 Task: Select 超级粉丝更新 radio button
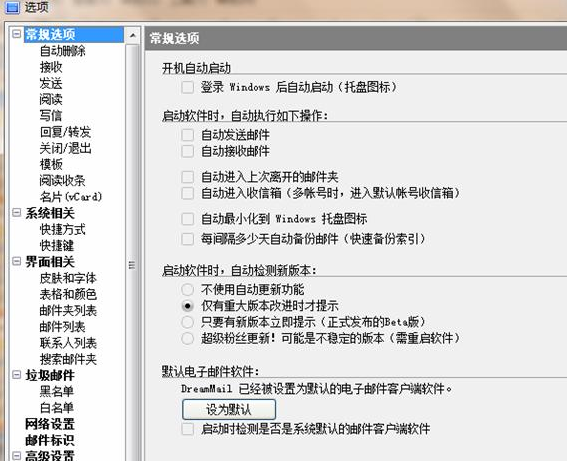tap(187, 338)
